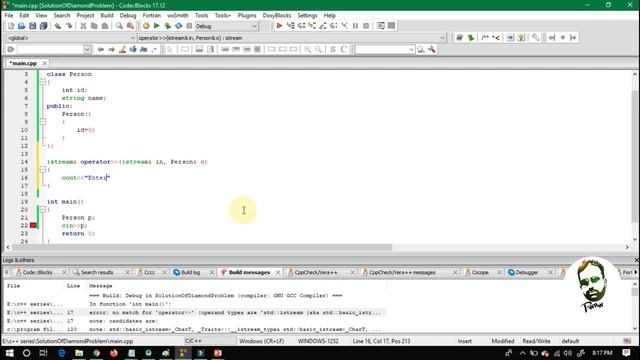The width and height of the screenshot is (640, 360).
Task: Open the Settings menu
Action: (307, 15)
